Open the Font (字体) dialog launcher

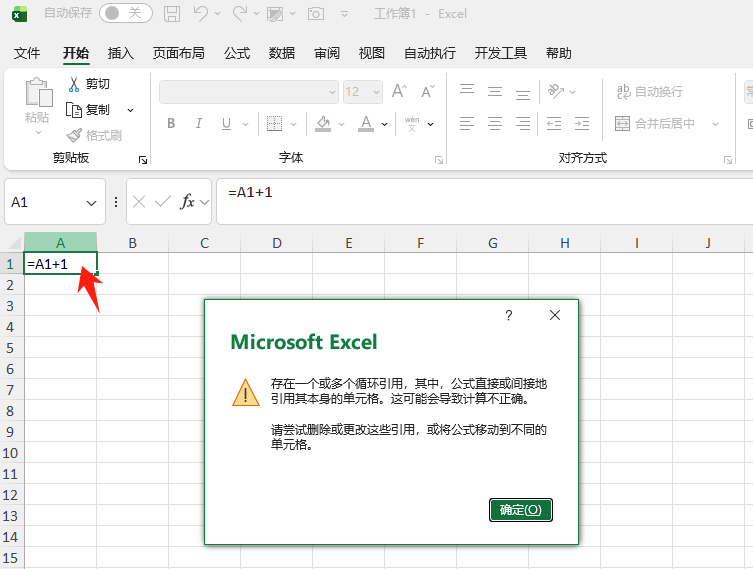coord(438,160)
